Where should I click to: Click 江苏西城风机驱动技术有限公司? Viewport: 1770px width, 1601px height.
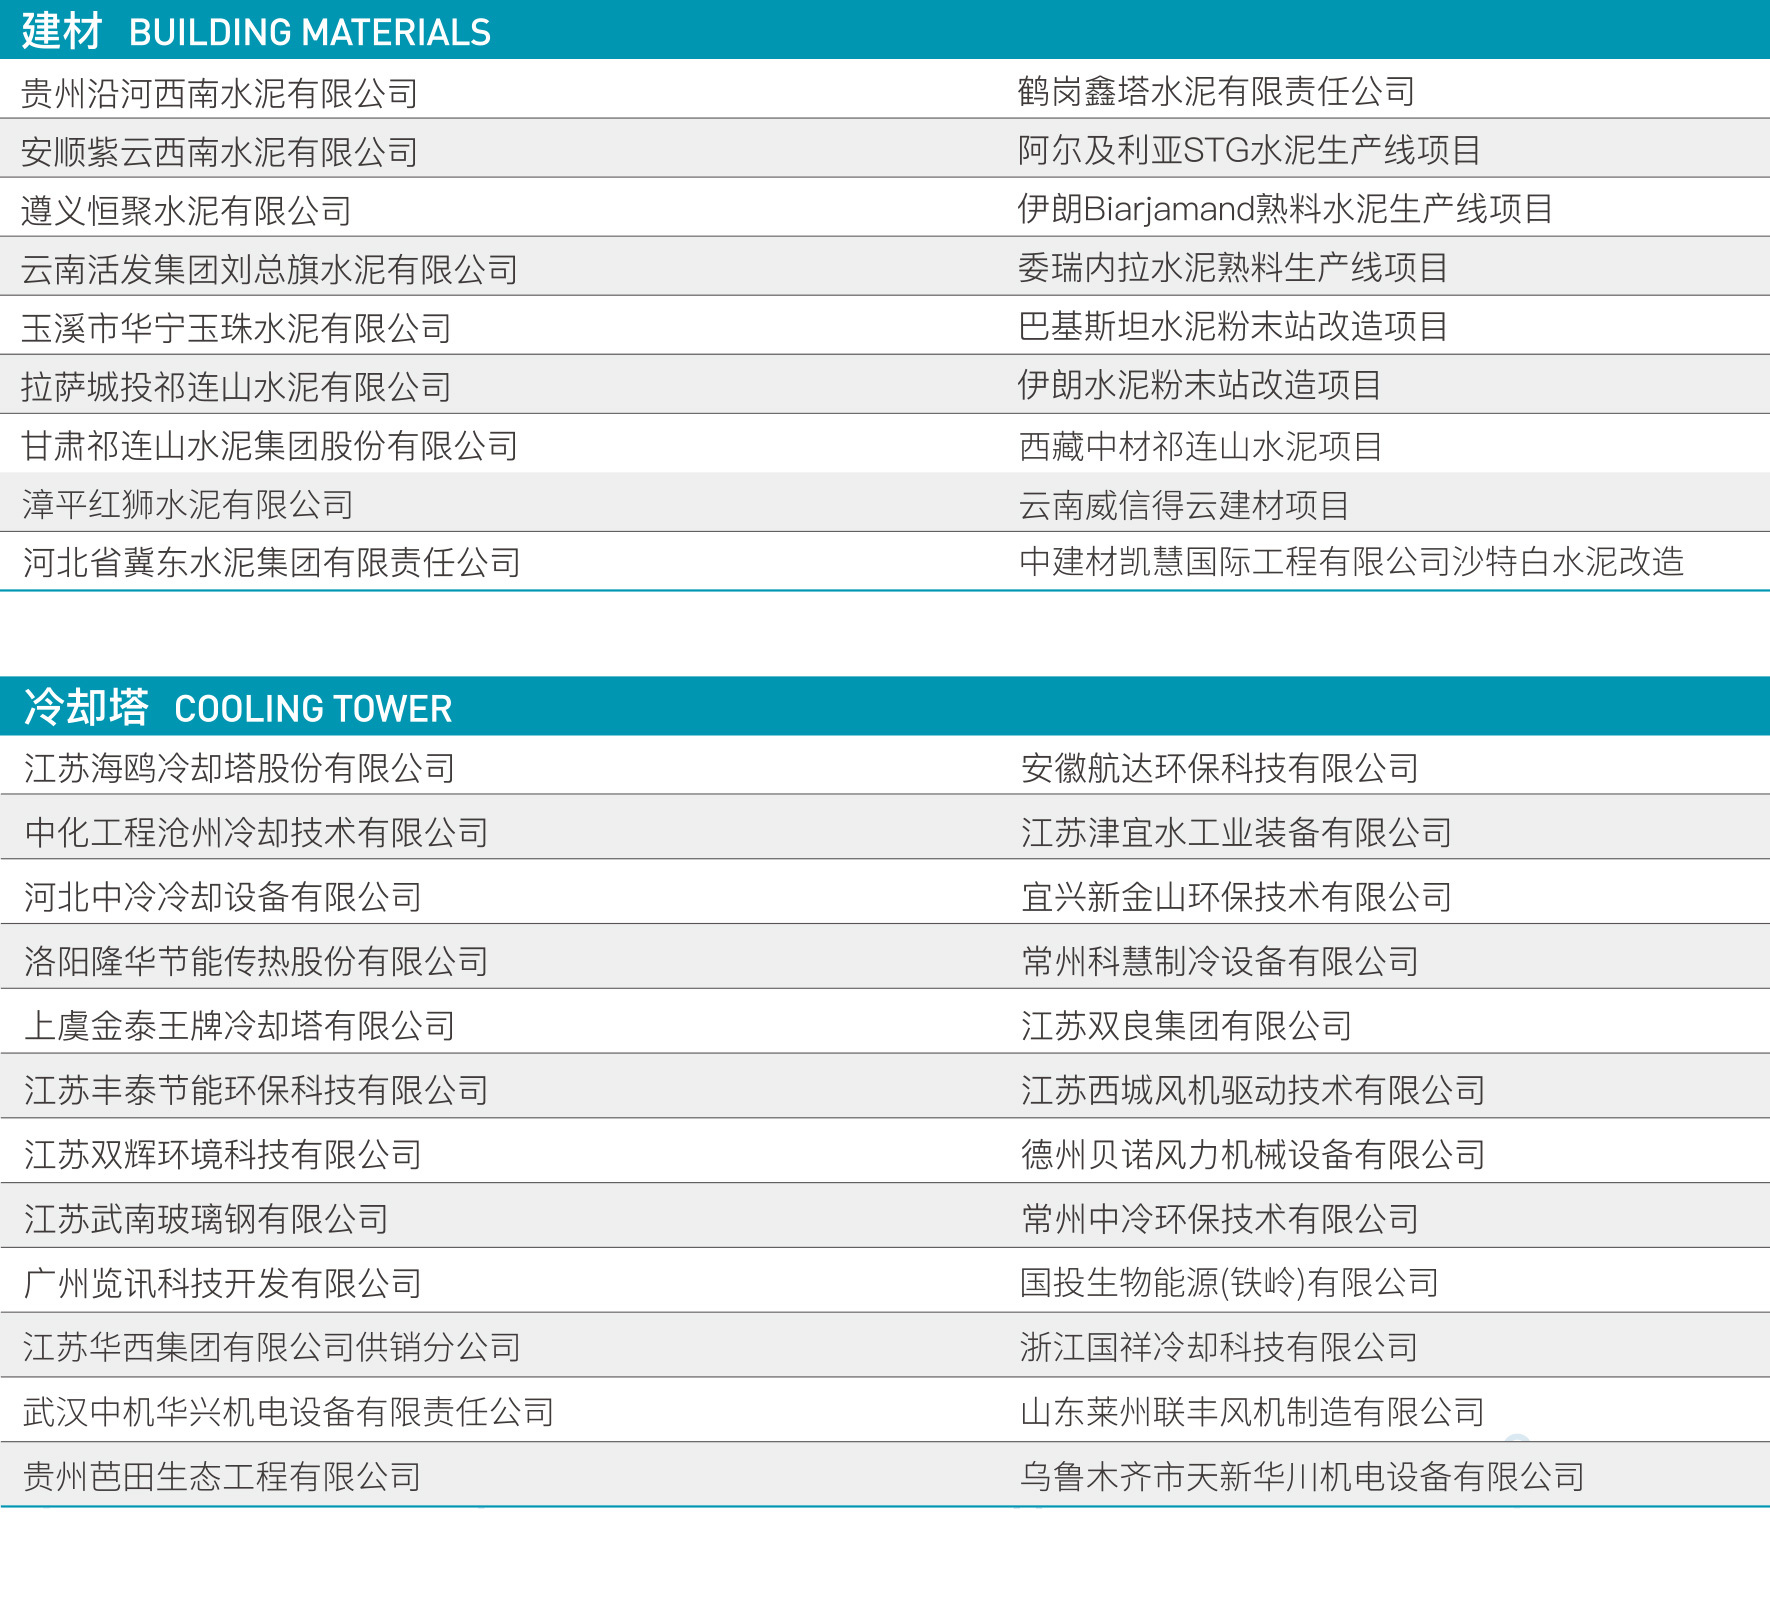(1253, 1090)
